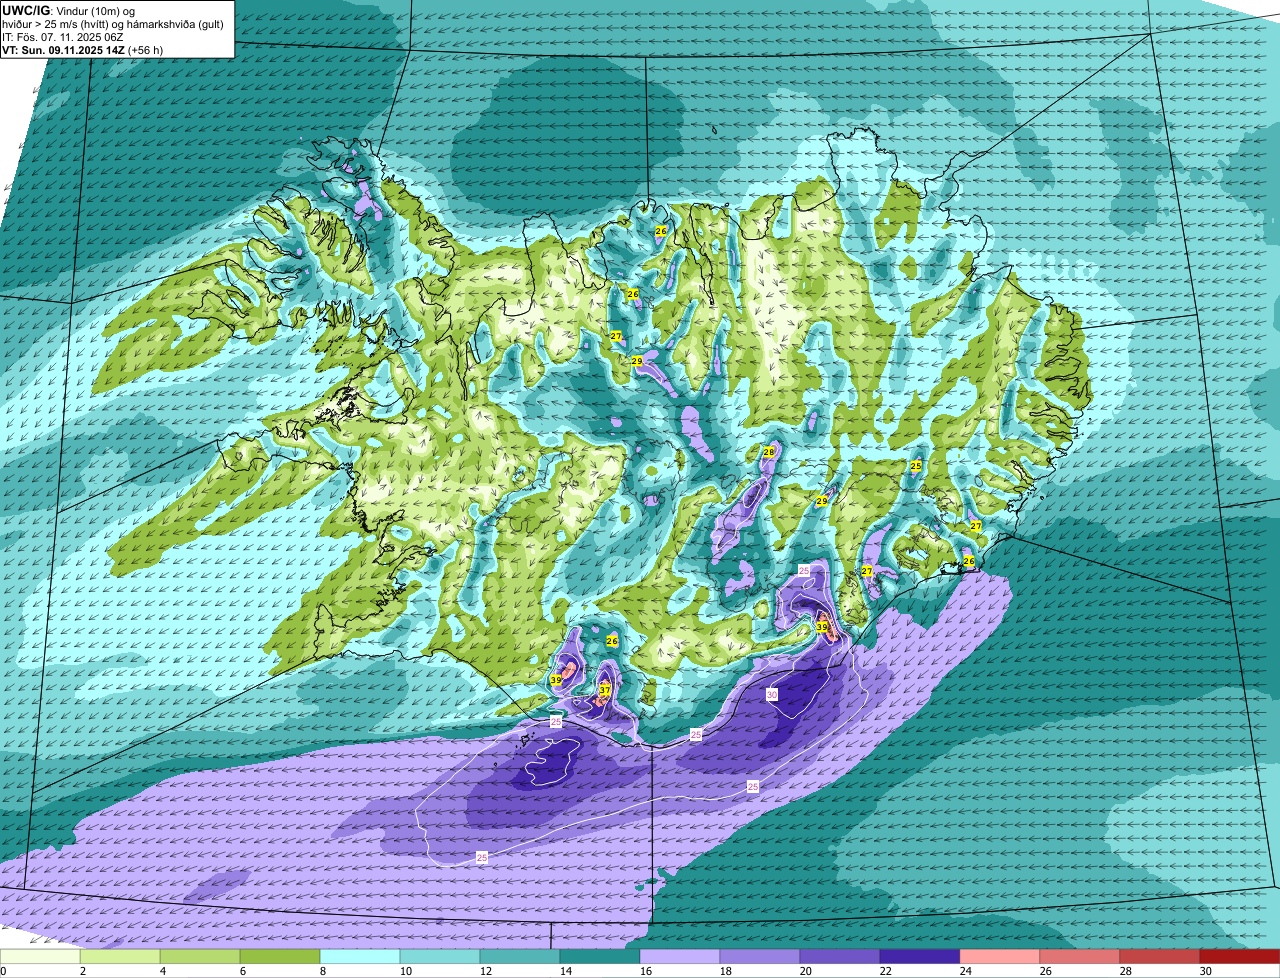This screenshot has width=1280, height=978.
Task: Pick the 28–30 m/s red legend swatch
Action: click(x=1160, y=957)
